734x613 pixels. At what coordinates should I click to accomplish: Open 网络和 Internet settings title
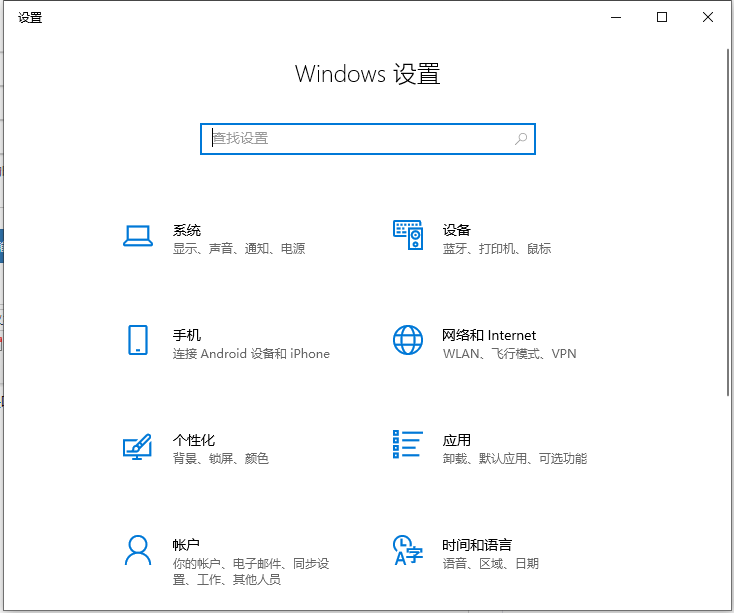point(489,335)
